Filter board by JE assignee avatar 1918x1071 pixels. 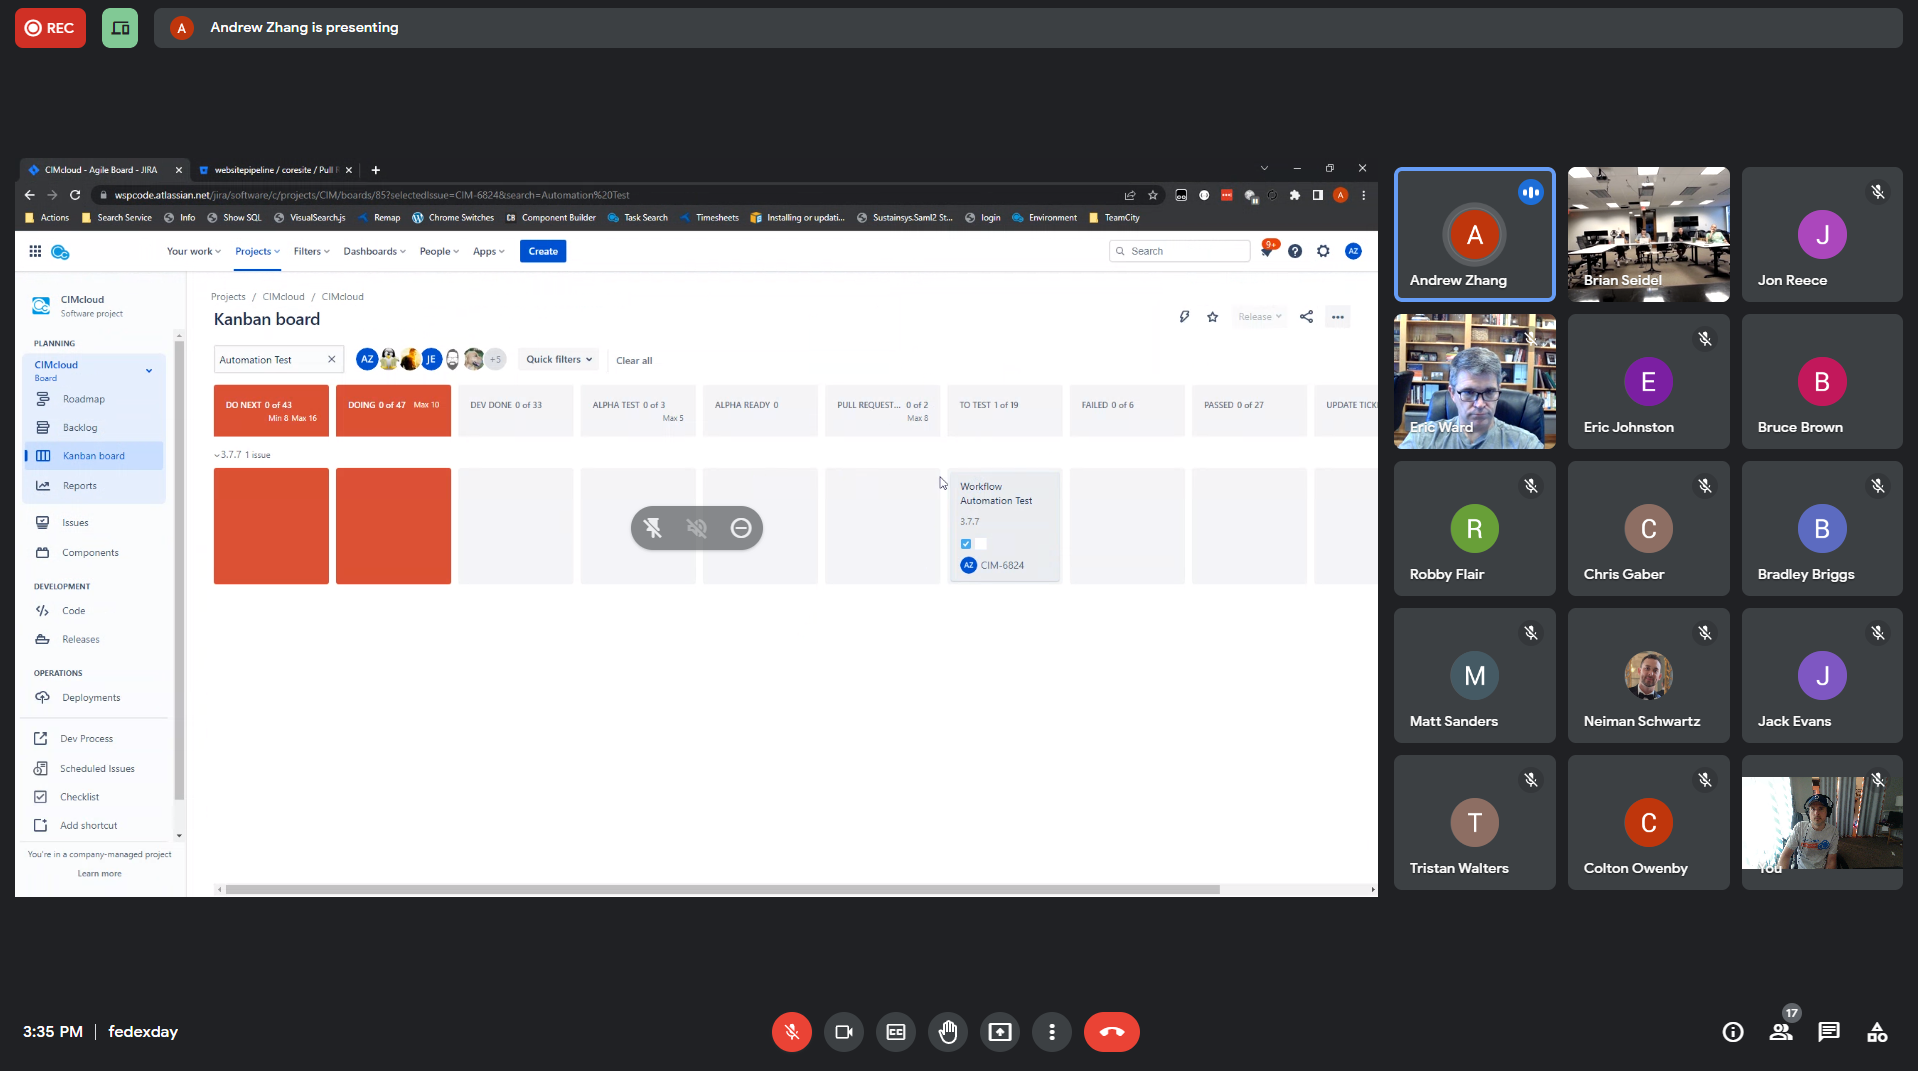pos(431,360)
